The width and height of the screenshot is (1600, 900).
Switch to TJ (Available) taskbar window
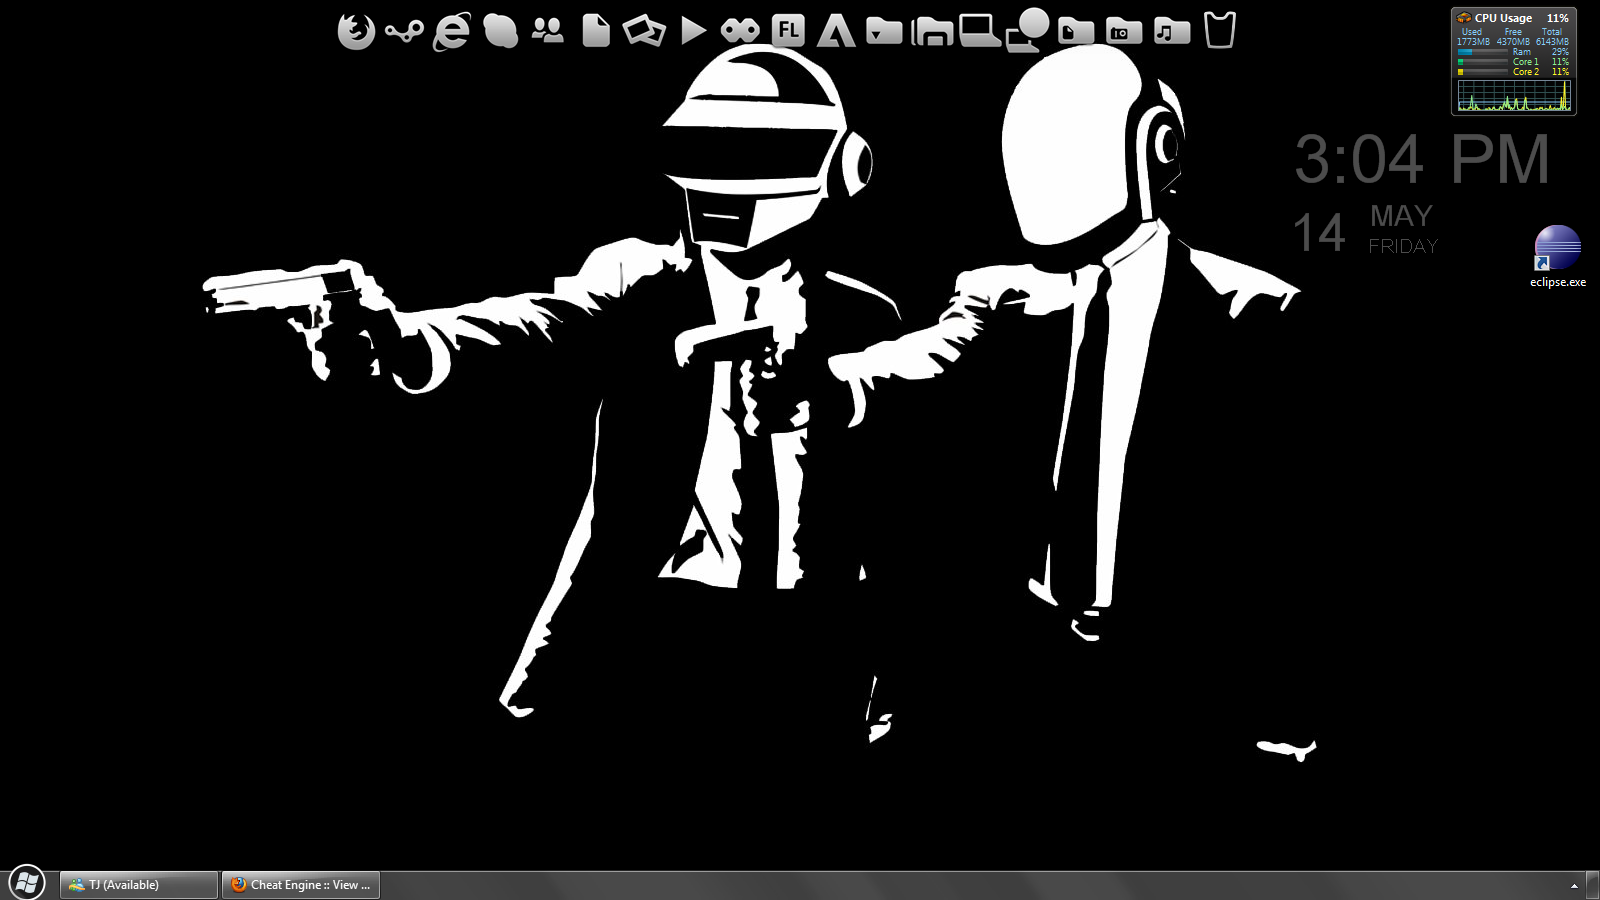(x=139, y=885)
